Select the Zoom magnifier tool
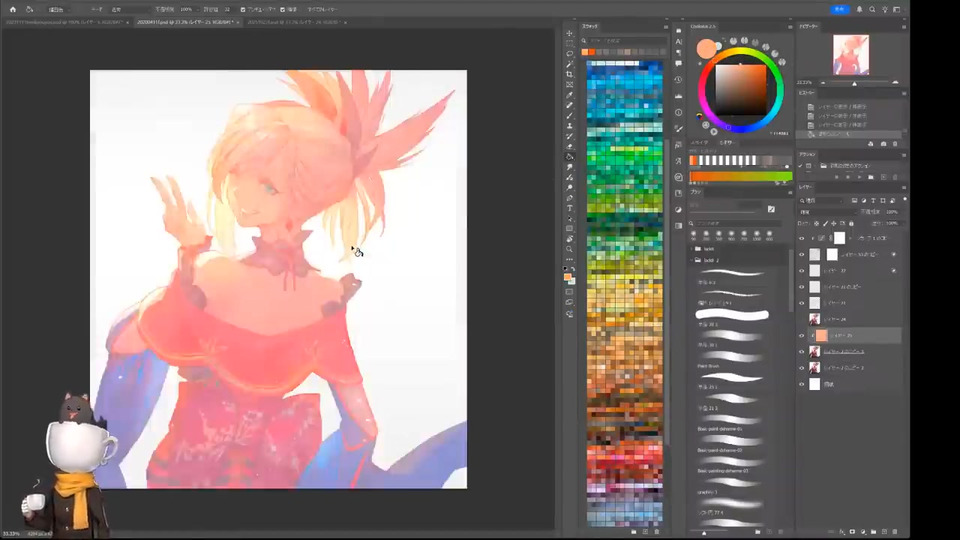The width and height of the screenshot is (960, 540). pos(570,249)
